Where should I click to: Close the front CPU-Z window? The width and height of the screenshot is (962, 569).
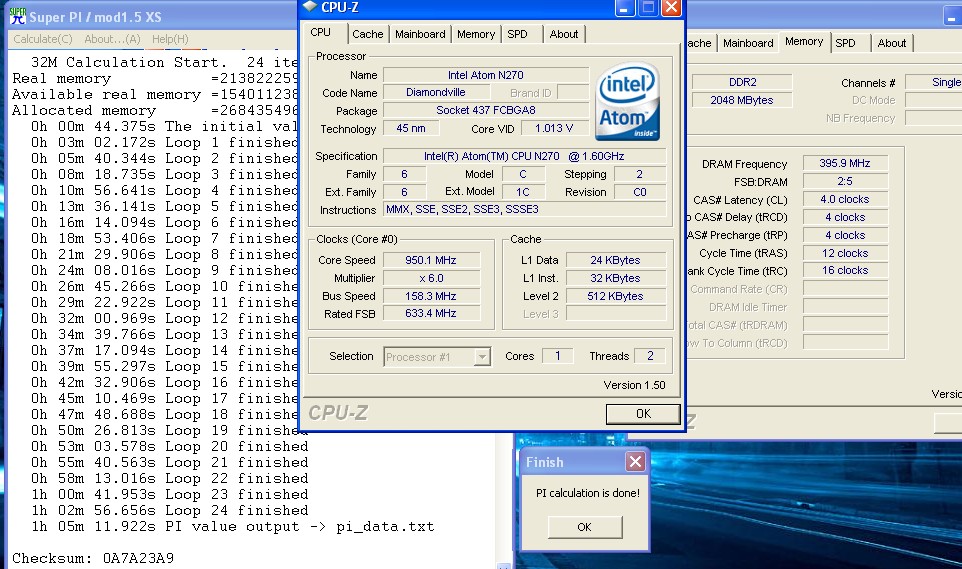[671, 8]
